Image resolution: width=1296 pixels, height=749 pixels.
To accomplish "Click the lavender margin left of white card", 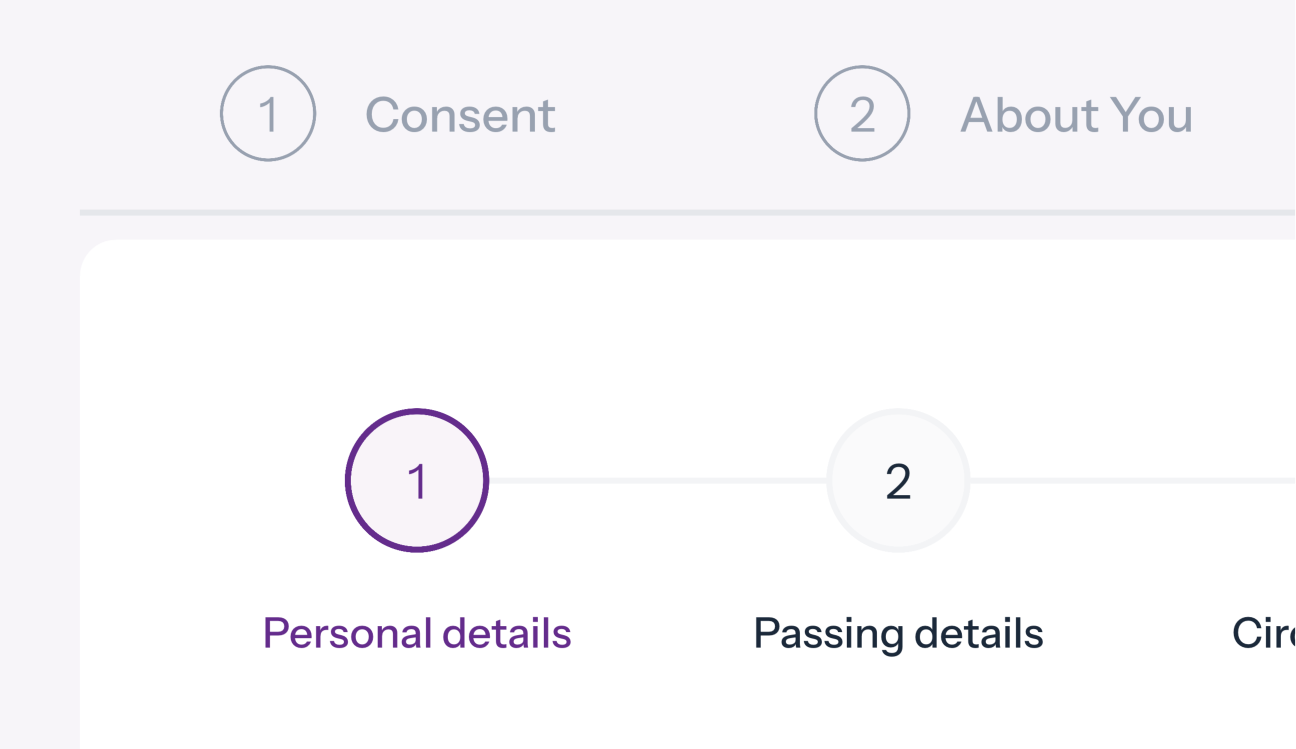I will click(38, 480).
